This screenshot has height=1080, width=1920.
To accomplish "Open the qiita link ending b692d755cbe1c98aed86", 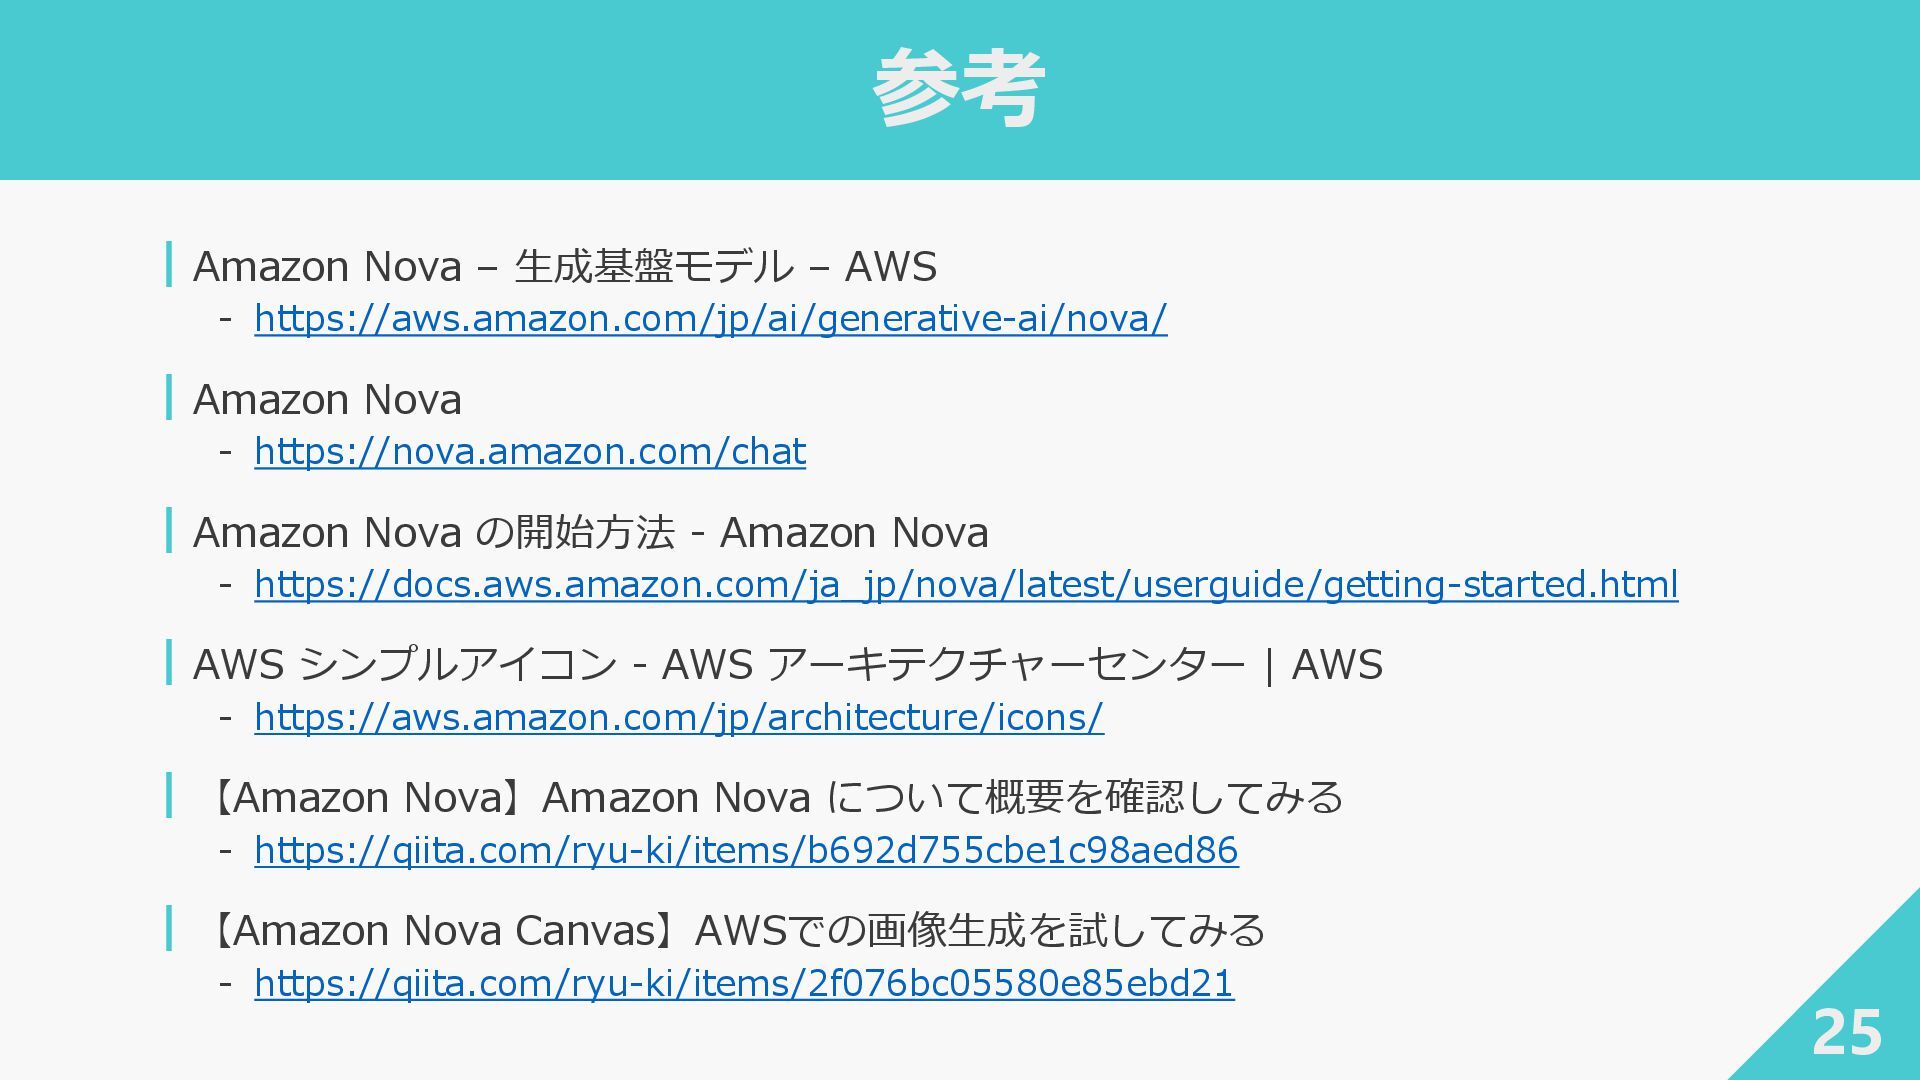I will click(x=746, y=850).
